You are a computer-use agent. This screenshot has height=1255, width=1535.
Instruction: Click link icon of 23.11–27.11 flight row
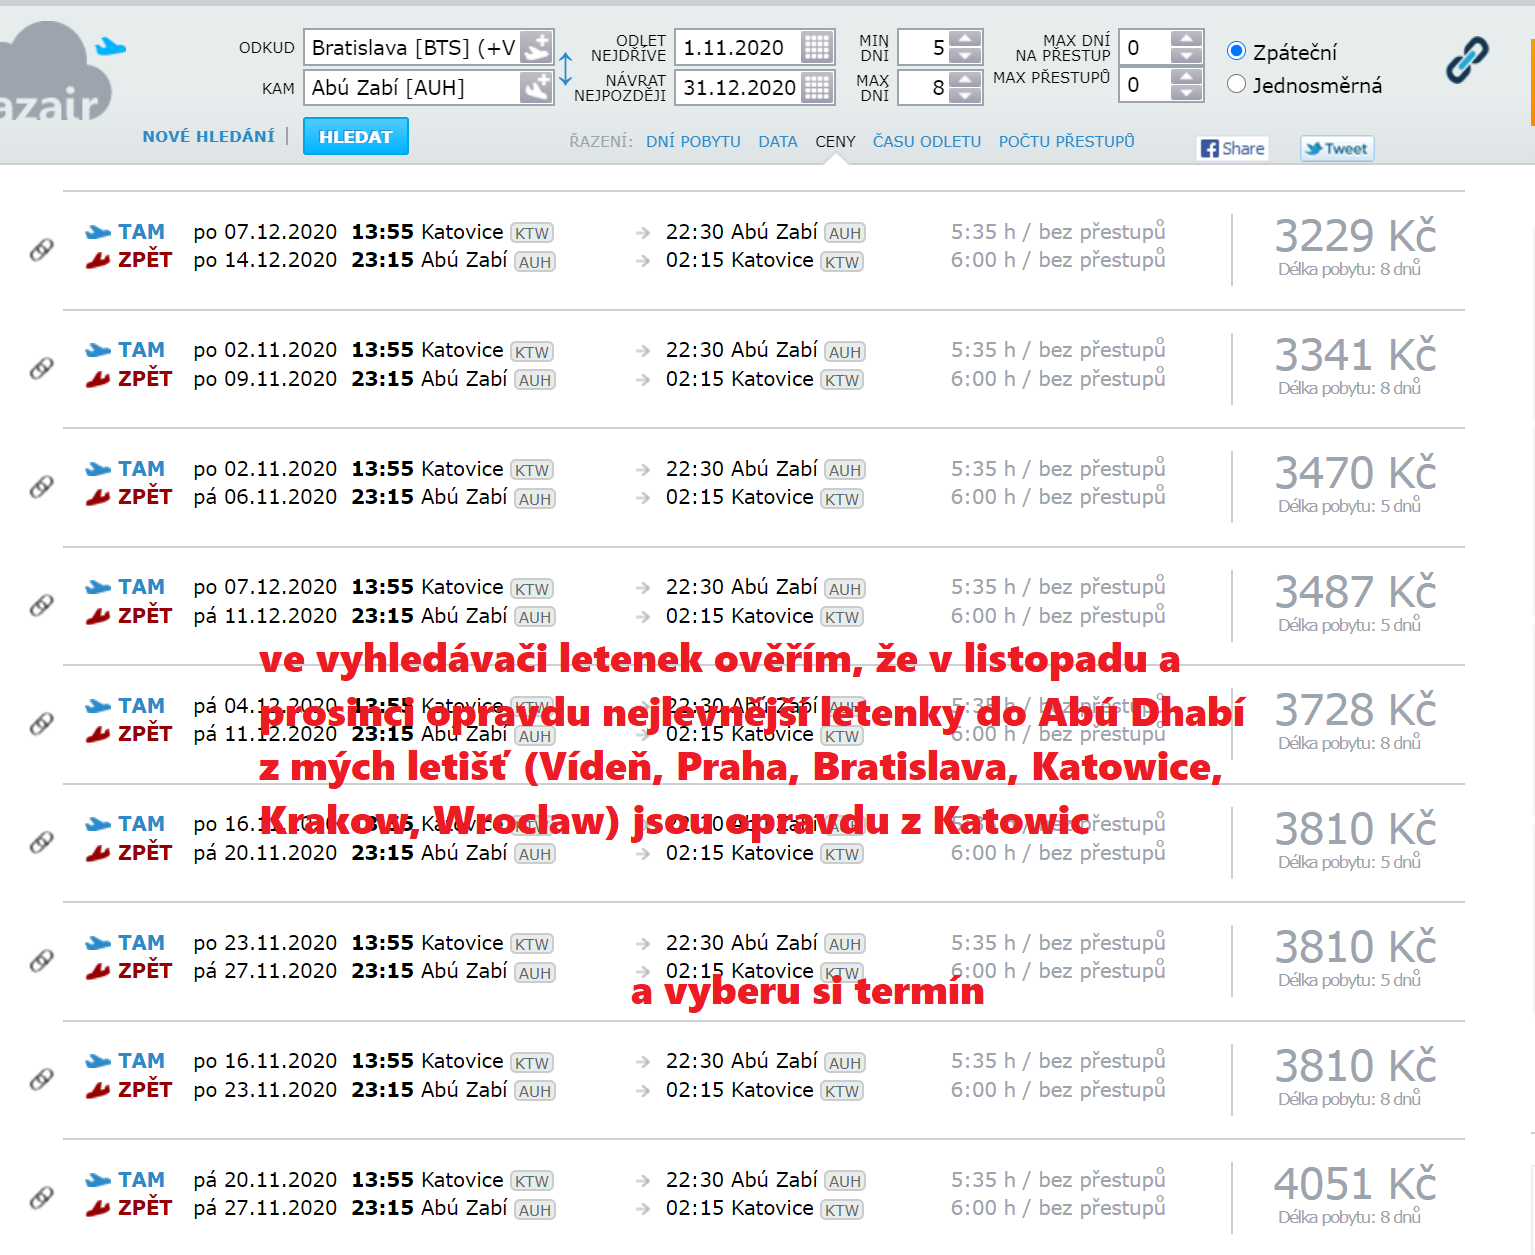pyautogui.click(x=41, y=960)
